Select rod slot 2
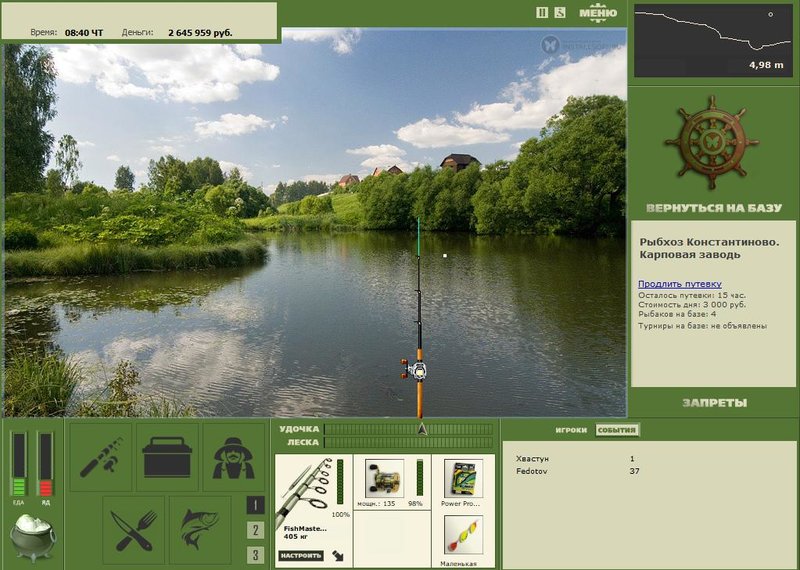This screenshot has height=570, width=800. [256, 530]
